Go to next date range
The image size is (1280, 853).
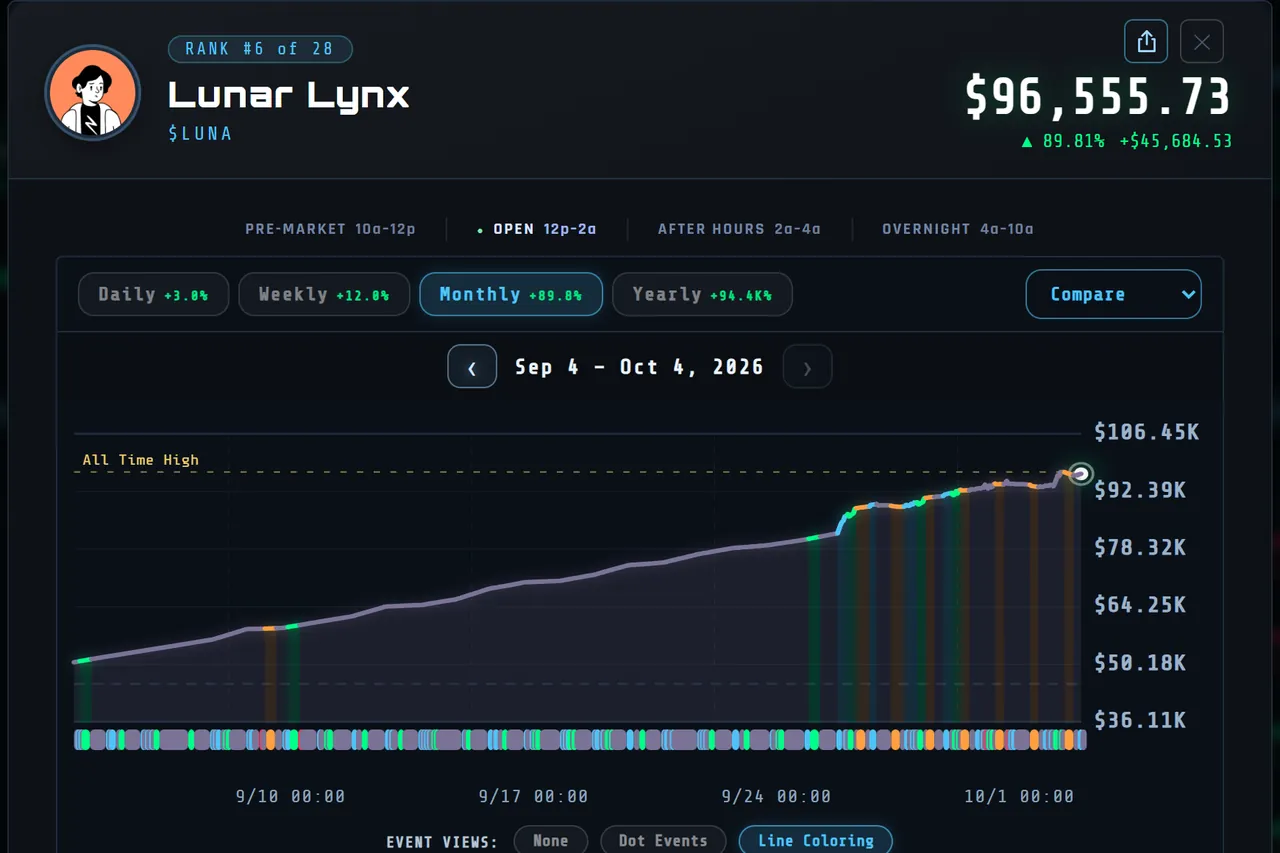[807, 367]
